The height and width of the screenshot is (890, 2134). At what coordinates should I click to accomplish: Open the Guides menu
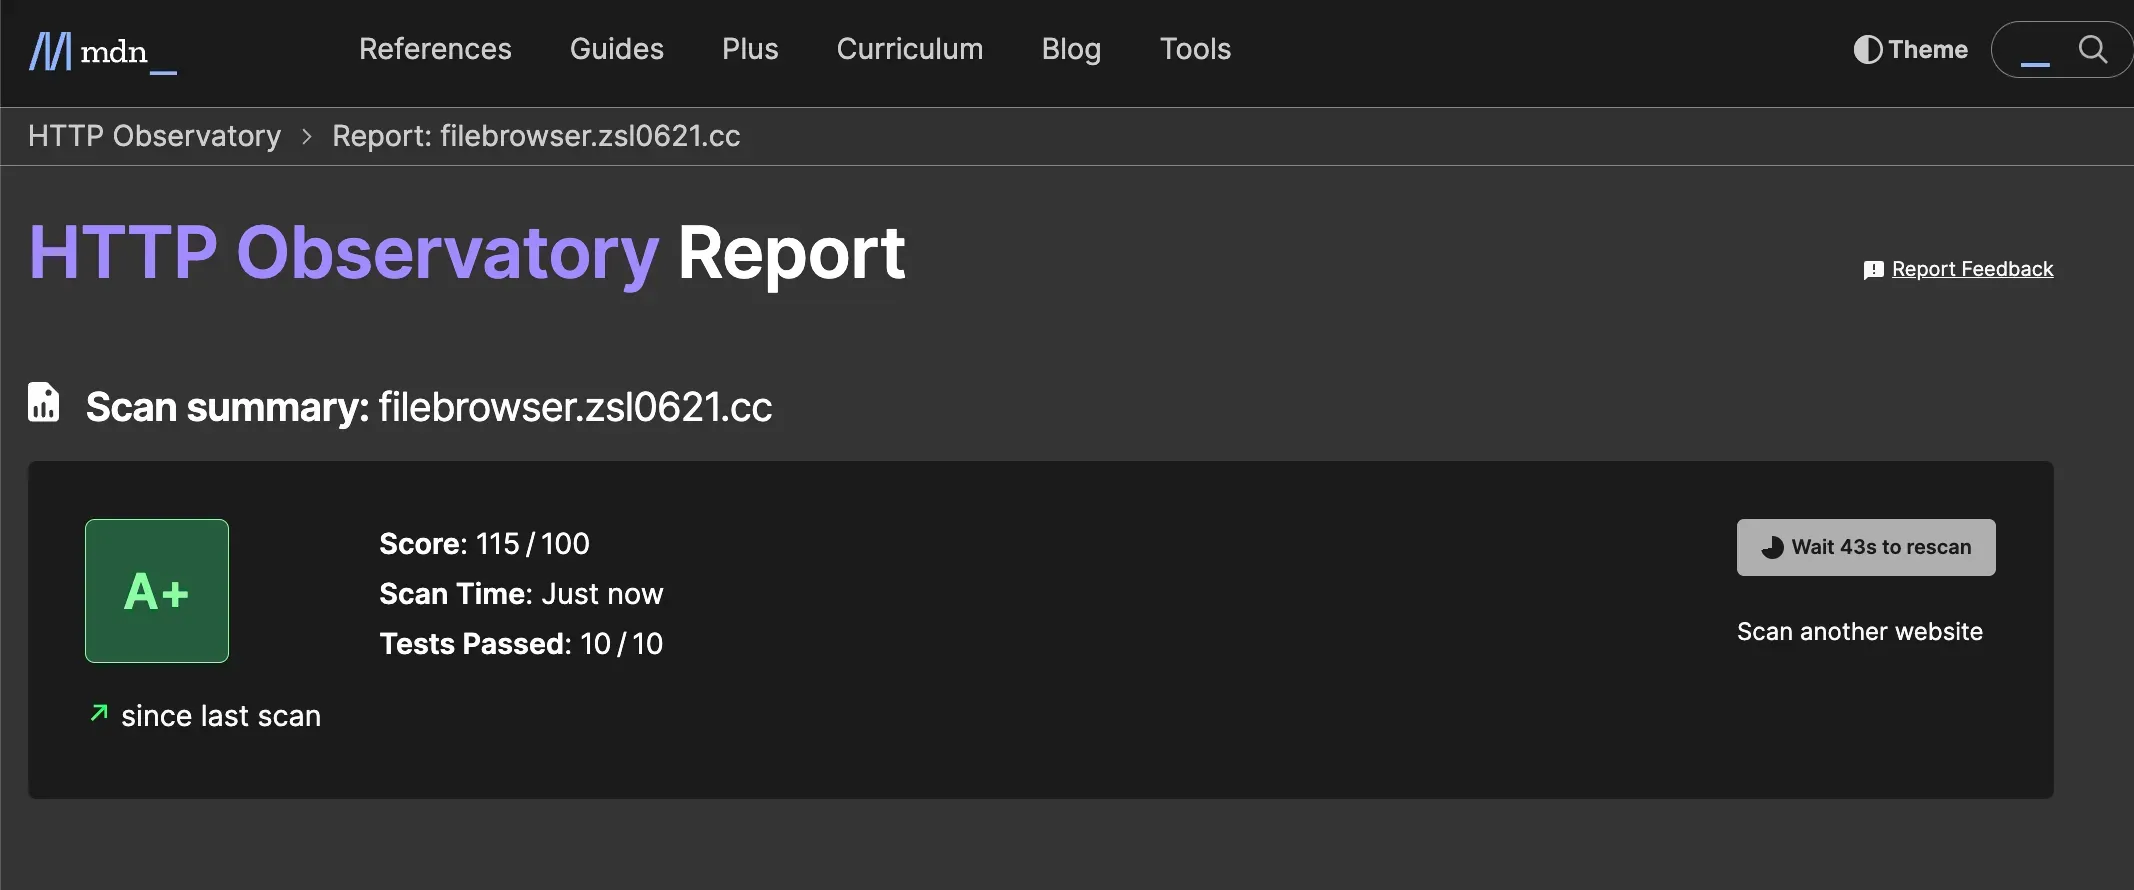click(x=617, y=49)
